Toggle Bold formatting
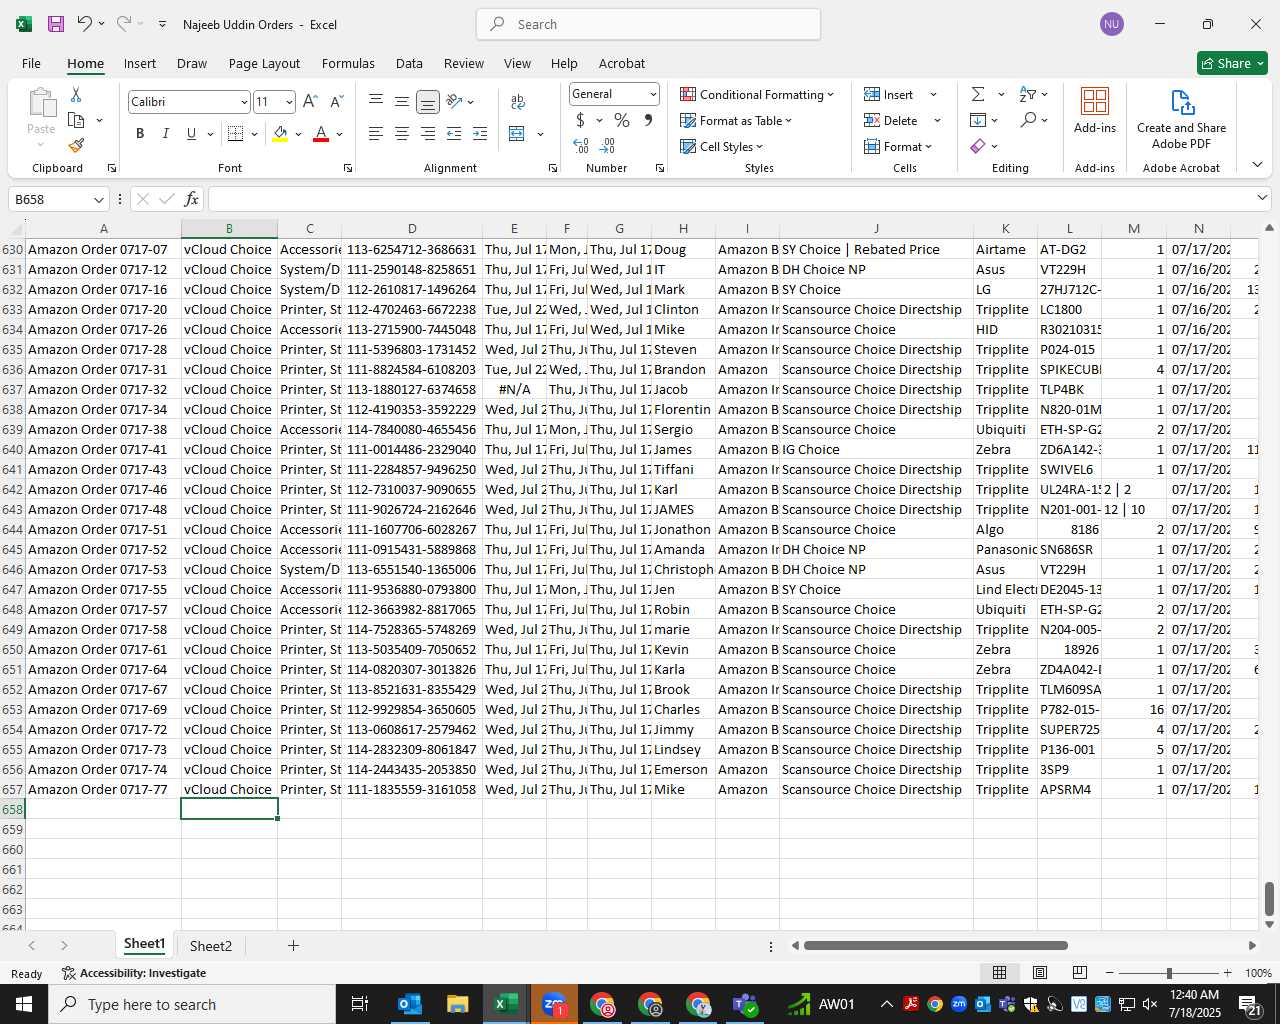 click(x=140, y=134)
